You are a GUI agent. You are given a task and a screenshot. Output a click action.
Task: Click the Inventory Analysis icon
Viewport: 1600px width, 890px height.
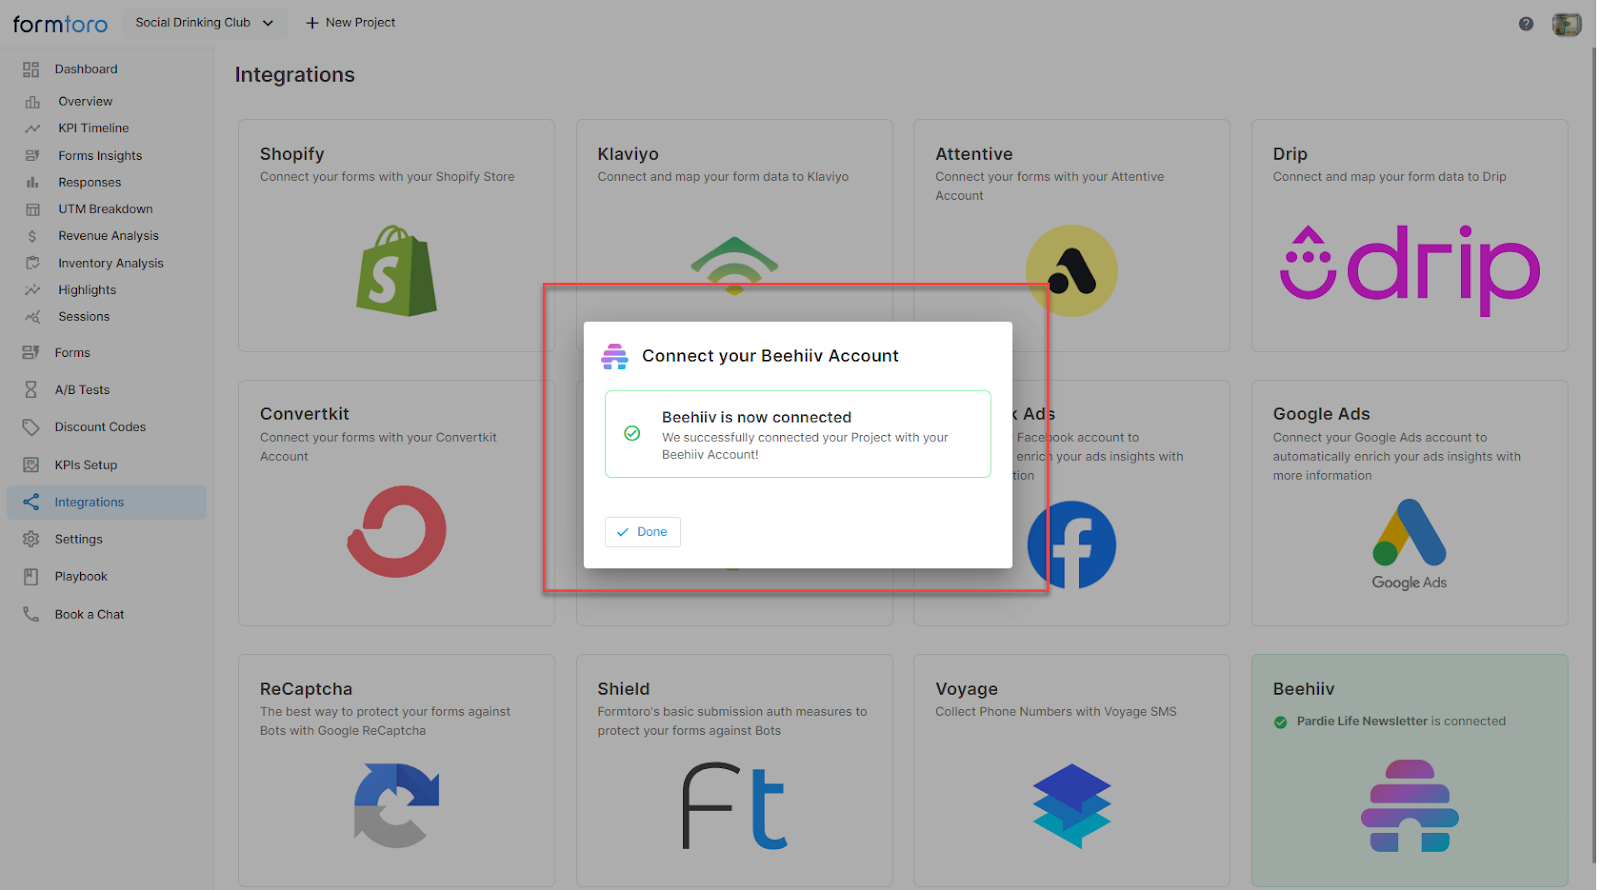[x=33, y=263]
